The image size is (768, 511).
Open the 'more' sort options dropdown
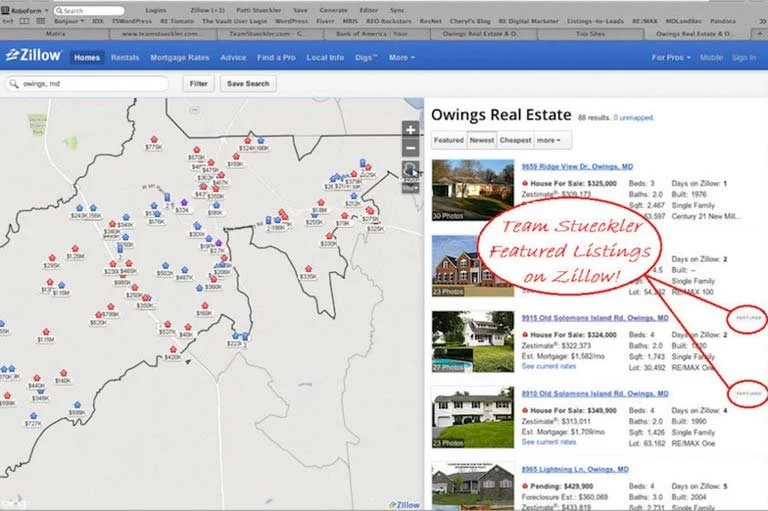pyautogui.click(x=549, y=140)
